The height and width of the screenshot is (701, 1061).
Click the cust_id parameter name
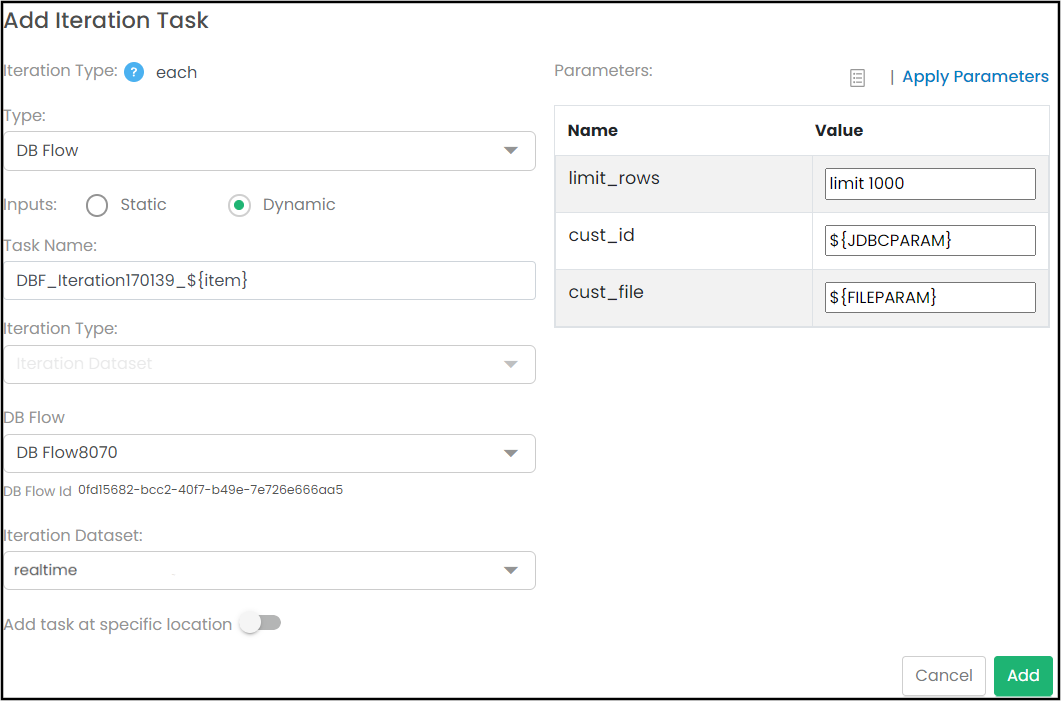602,235
